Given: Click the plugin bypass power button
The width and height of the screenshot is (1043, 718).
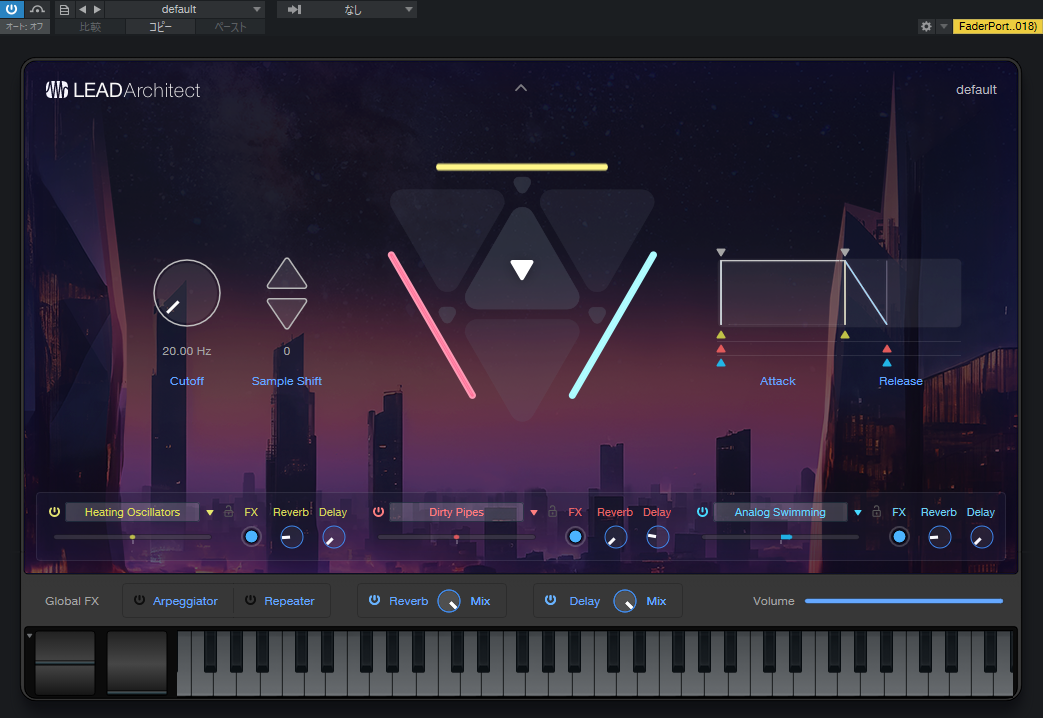Looking at the screenshot, I should (x=12, y=10).
